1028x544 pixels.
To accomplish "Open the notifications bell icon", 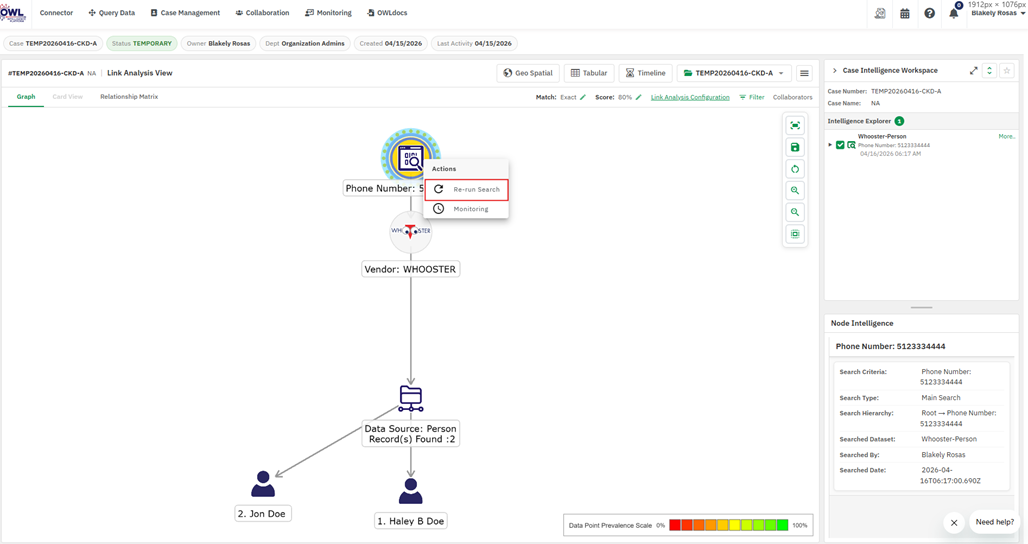I will point(953,13).
